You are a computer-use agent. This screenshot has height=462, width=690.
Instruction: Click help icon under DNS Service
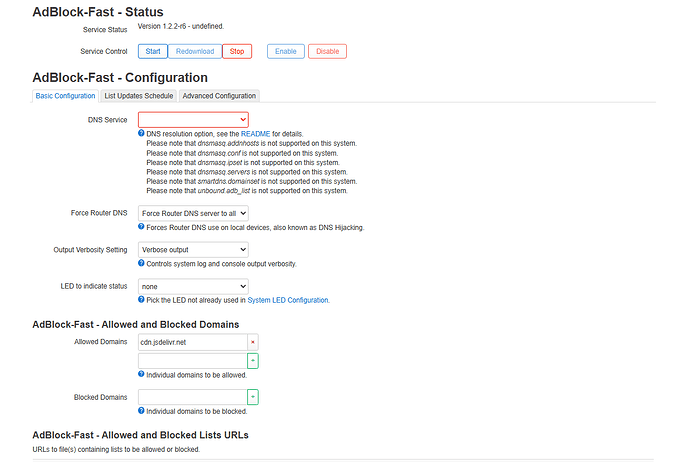click(141, 133)
